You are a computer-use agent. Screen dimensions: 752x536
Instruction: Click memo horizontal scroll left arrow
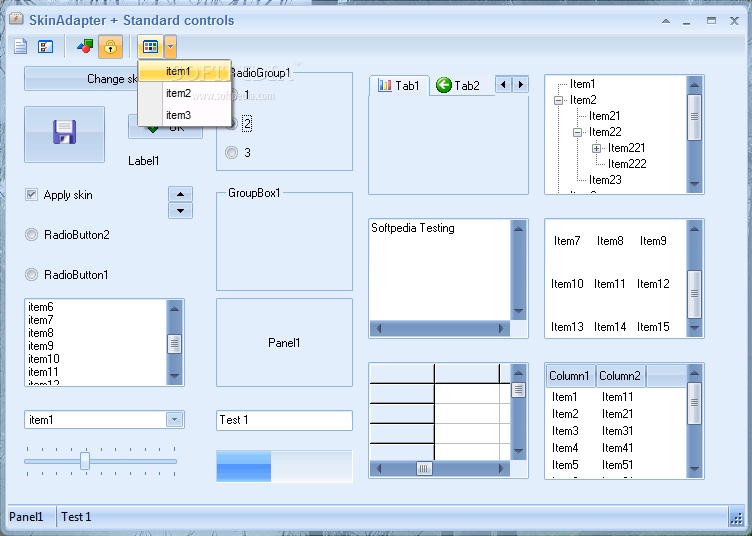click(x=379, y=328)
